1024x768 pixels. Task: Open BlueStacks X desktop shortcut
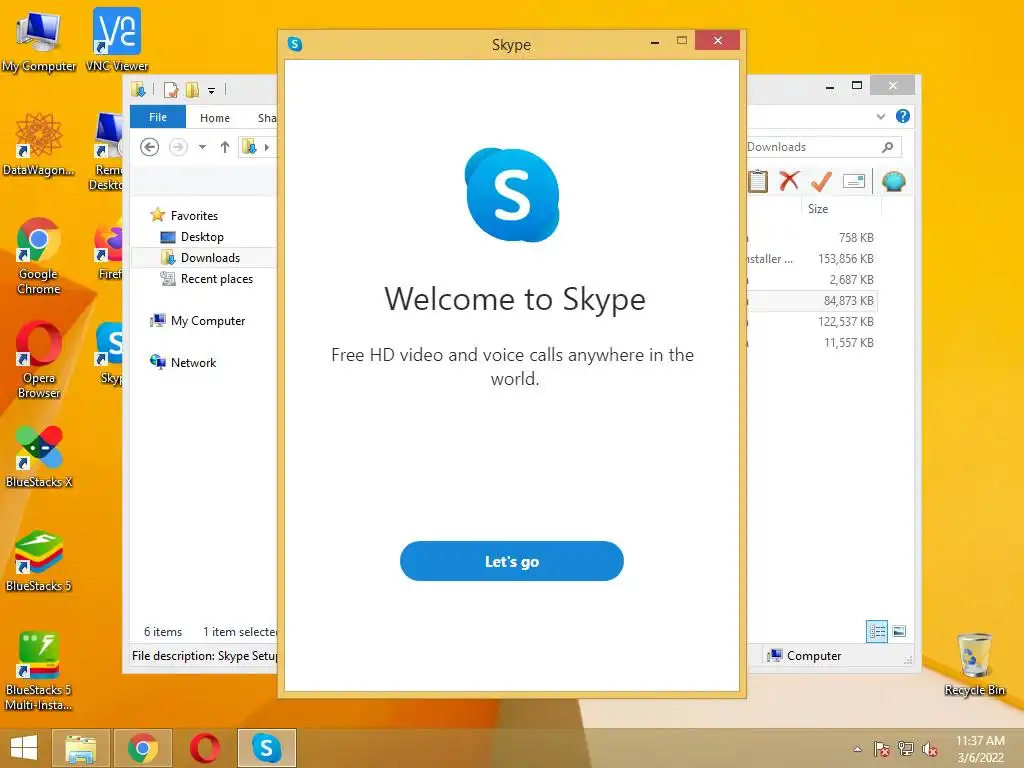[39, 456]
